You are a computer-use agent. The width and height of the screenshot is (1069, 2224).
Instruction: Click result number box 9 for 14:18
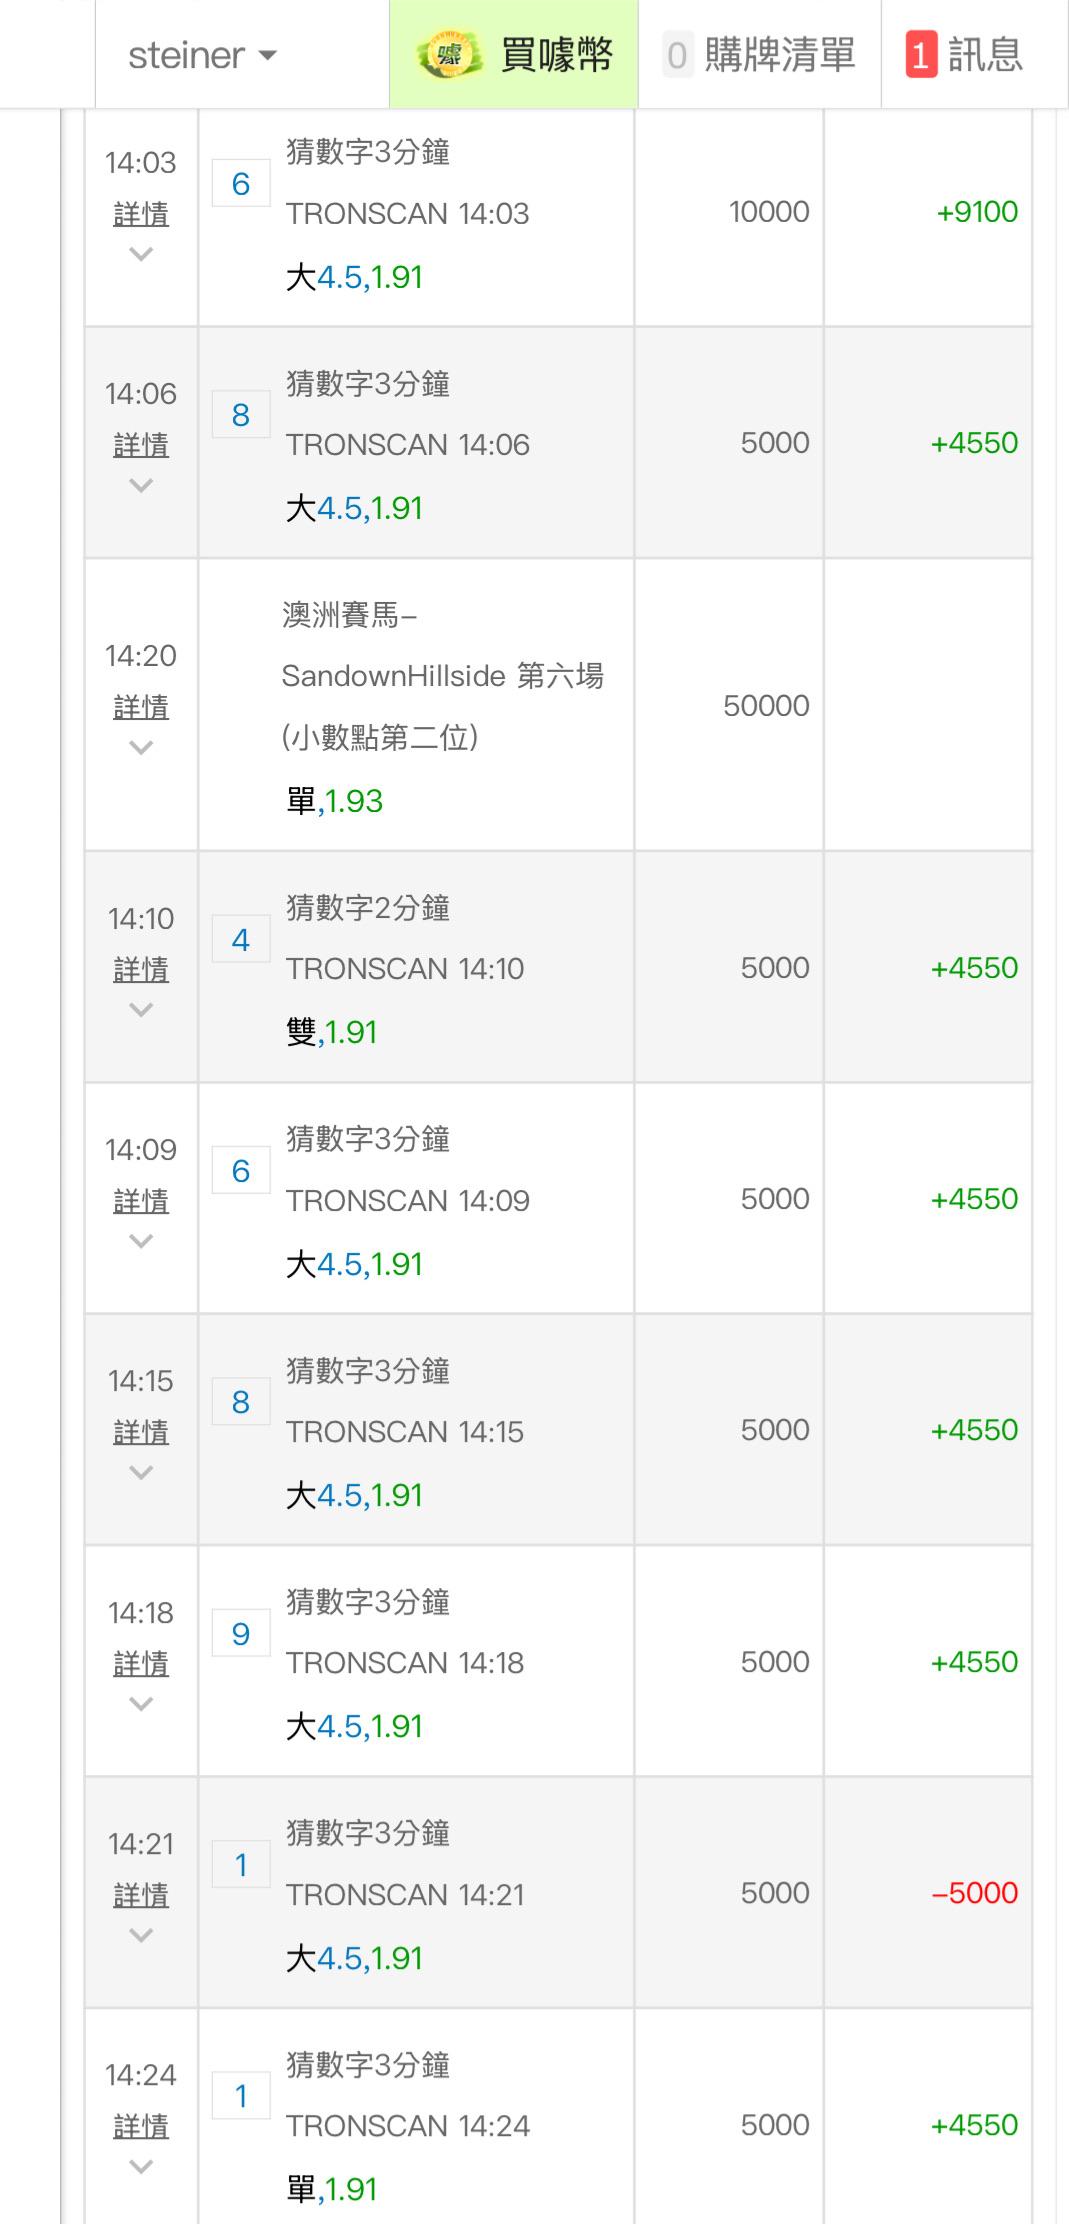point(241,1634)
